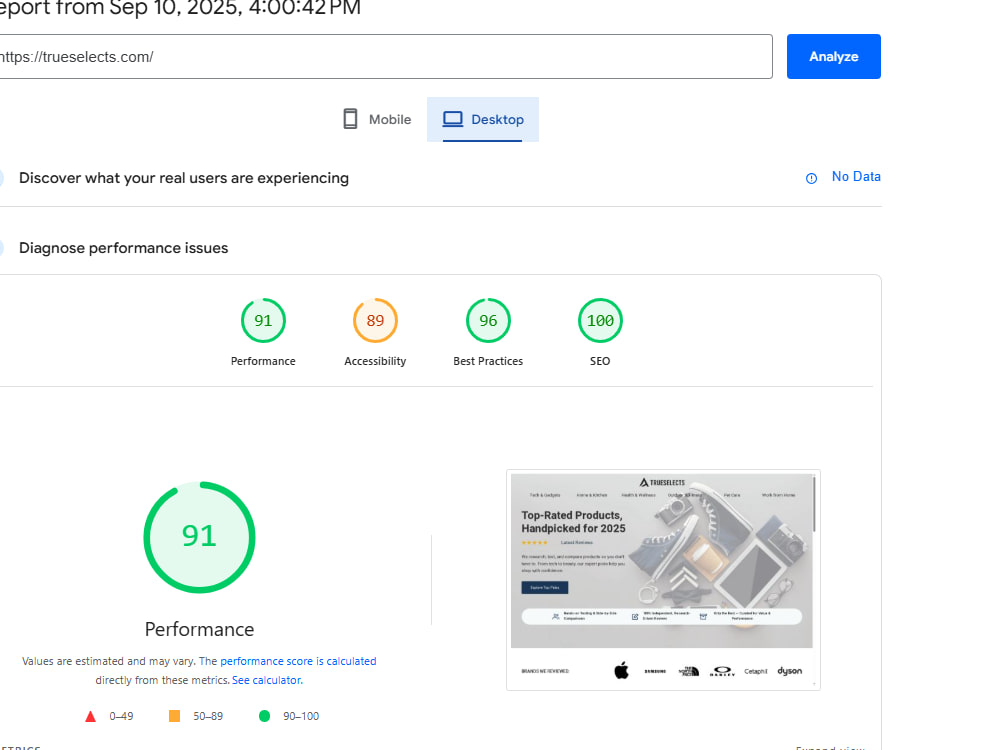This screenshot has width=1000, height=750.
Task: Click the No Data info icon
Action: pyautogui.click(x=811, y=179)
